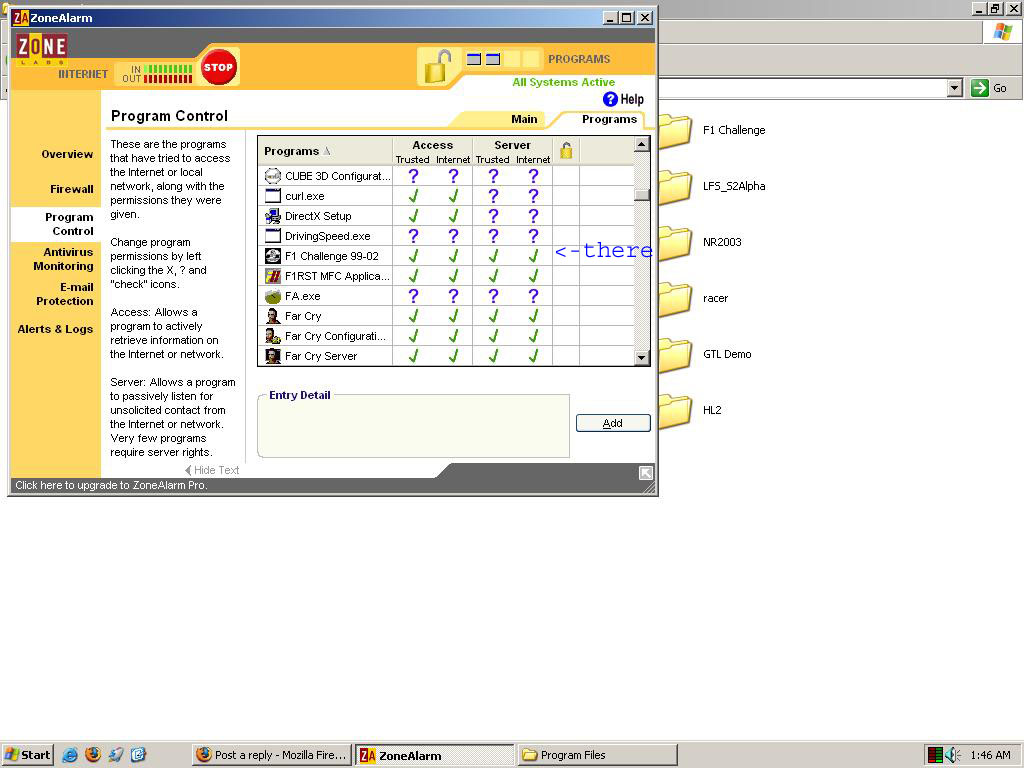Open the Firewall section in sidebar
Image resolution: width=1024 pixels, height=768 pixels.
(71, 189)
